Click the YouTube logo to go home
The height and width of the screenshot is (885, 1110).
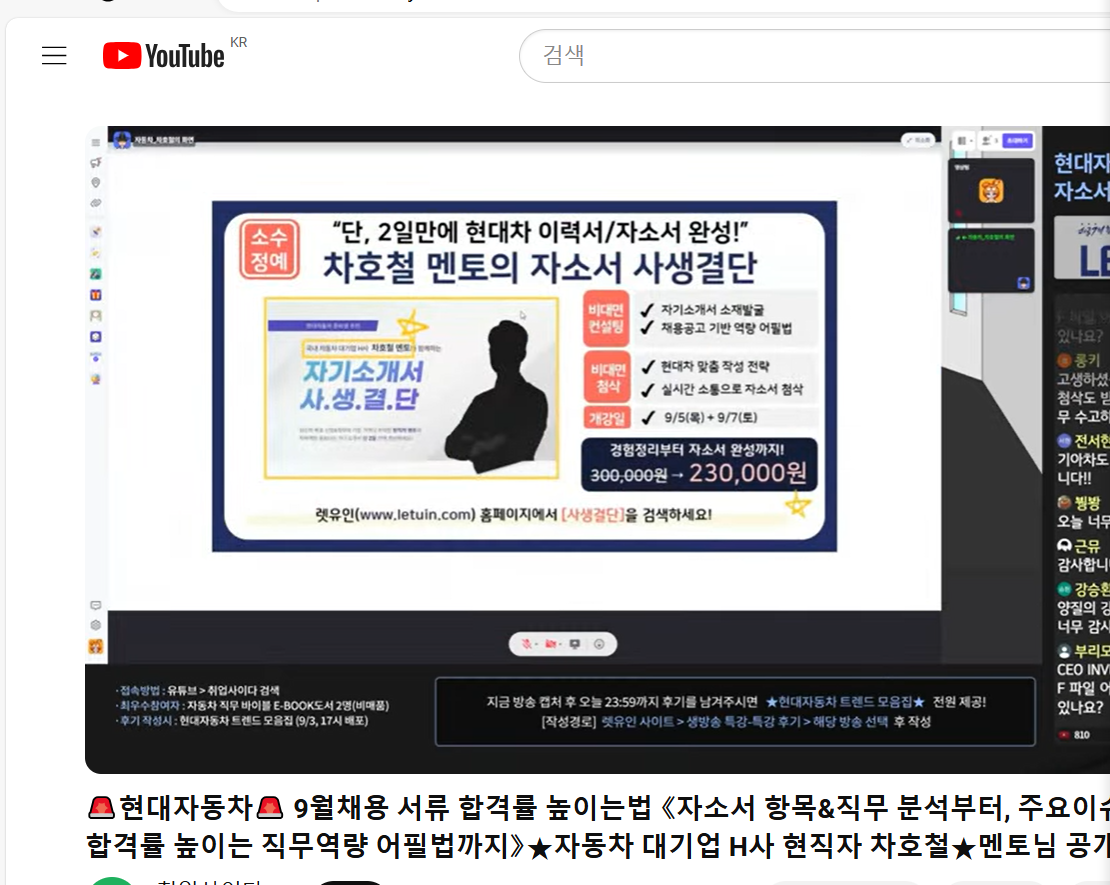(164, 56)
